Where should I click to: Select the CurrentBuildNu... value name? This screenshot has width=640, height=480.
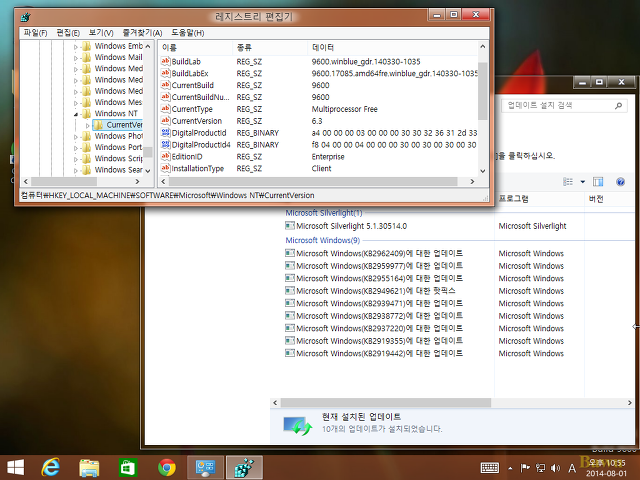200,97
